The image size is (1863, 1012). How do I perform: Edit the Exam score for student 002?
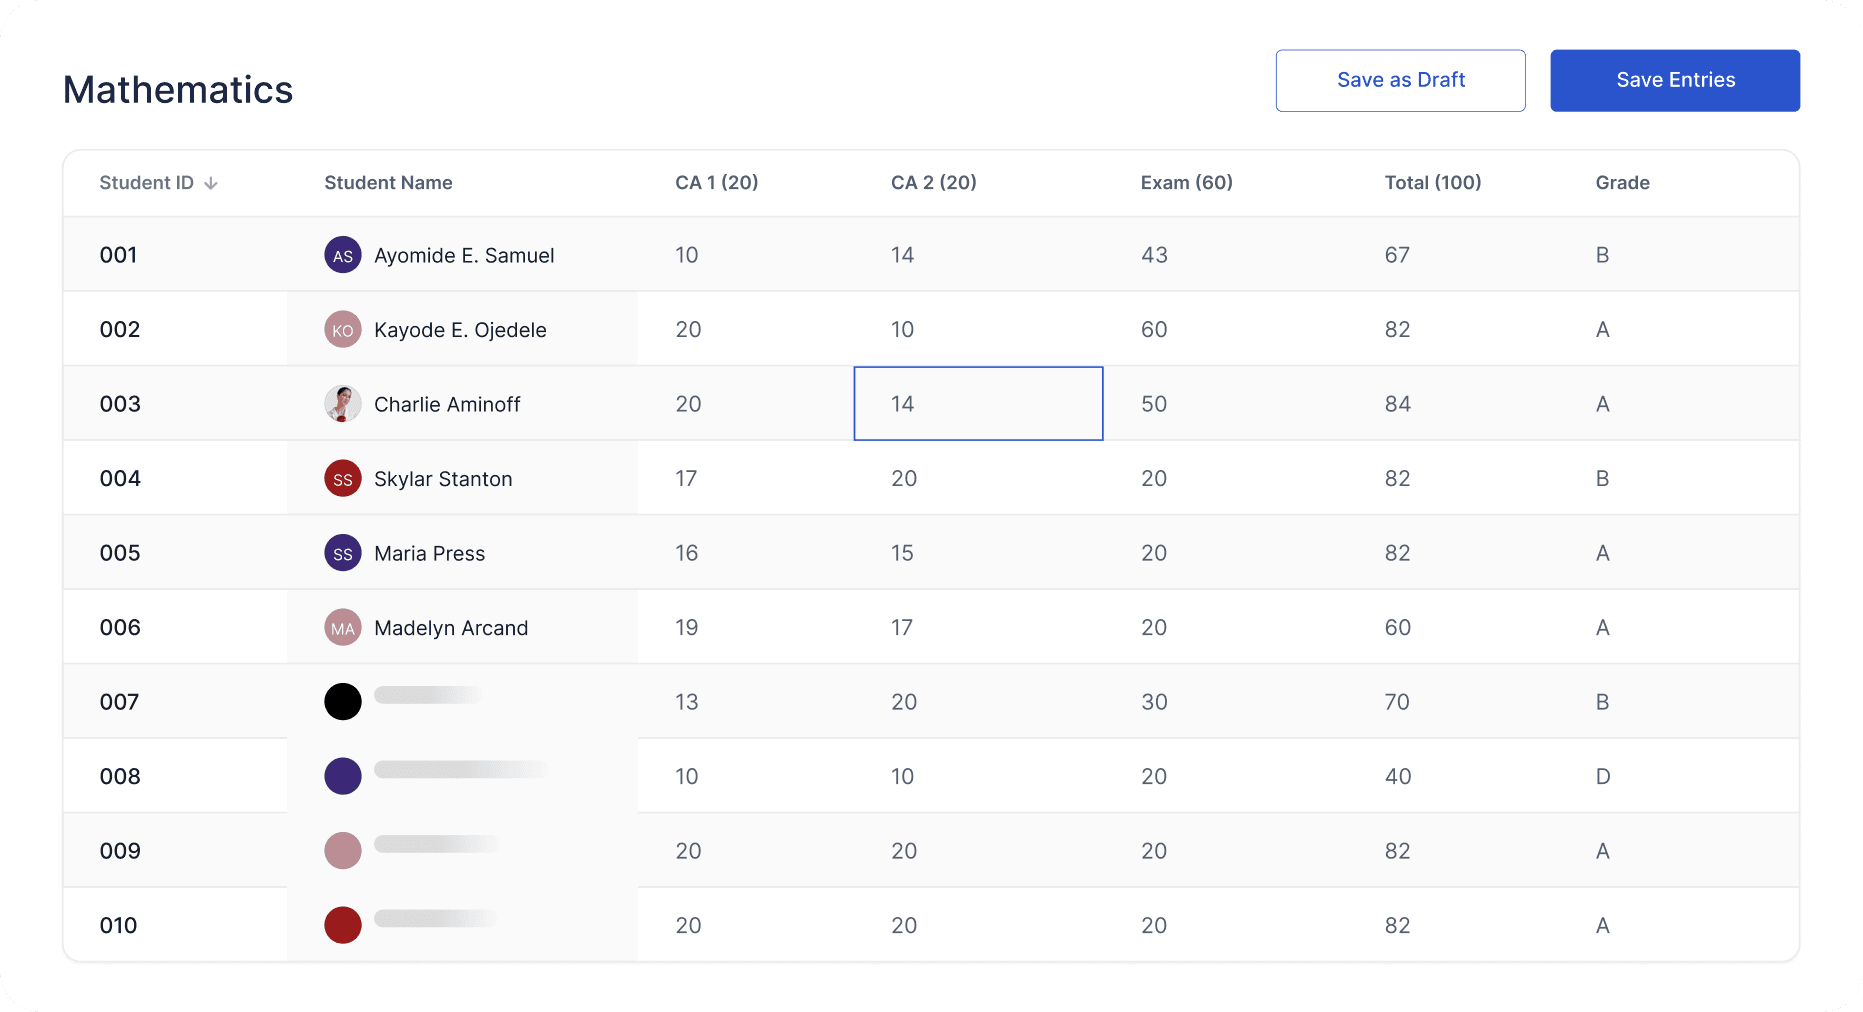[1154, 330]
